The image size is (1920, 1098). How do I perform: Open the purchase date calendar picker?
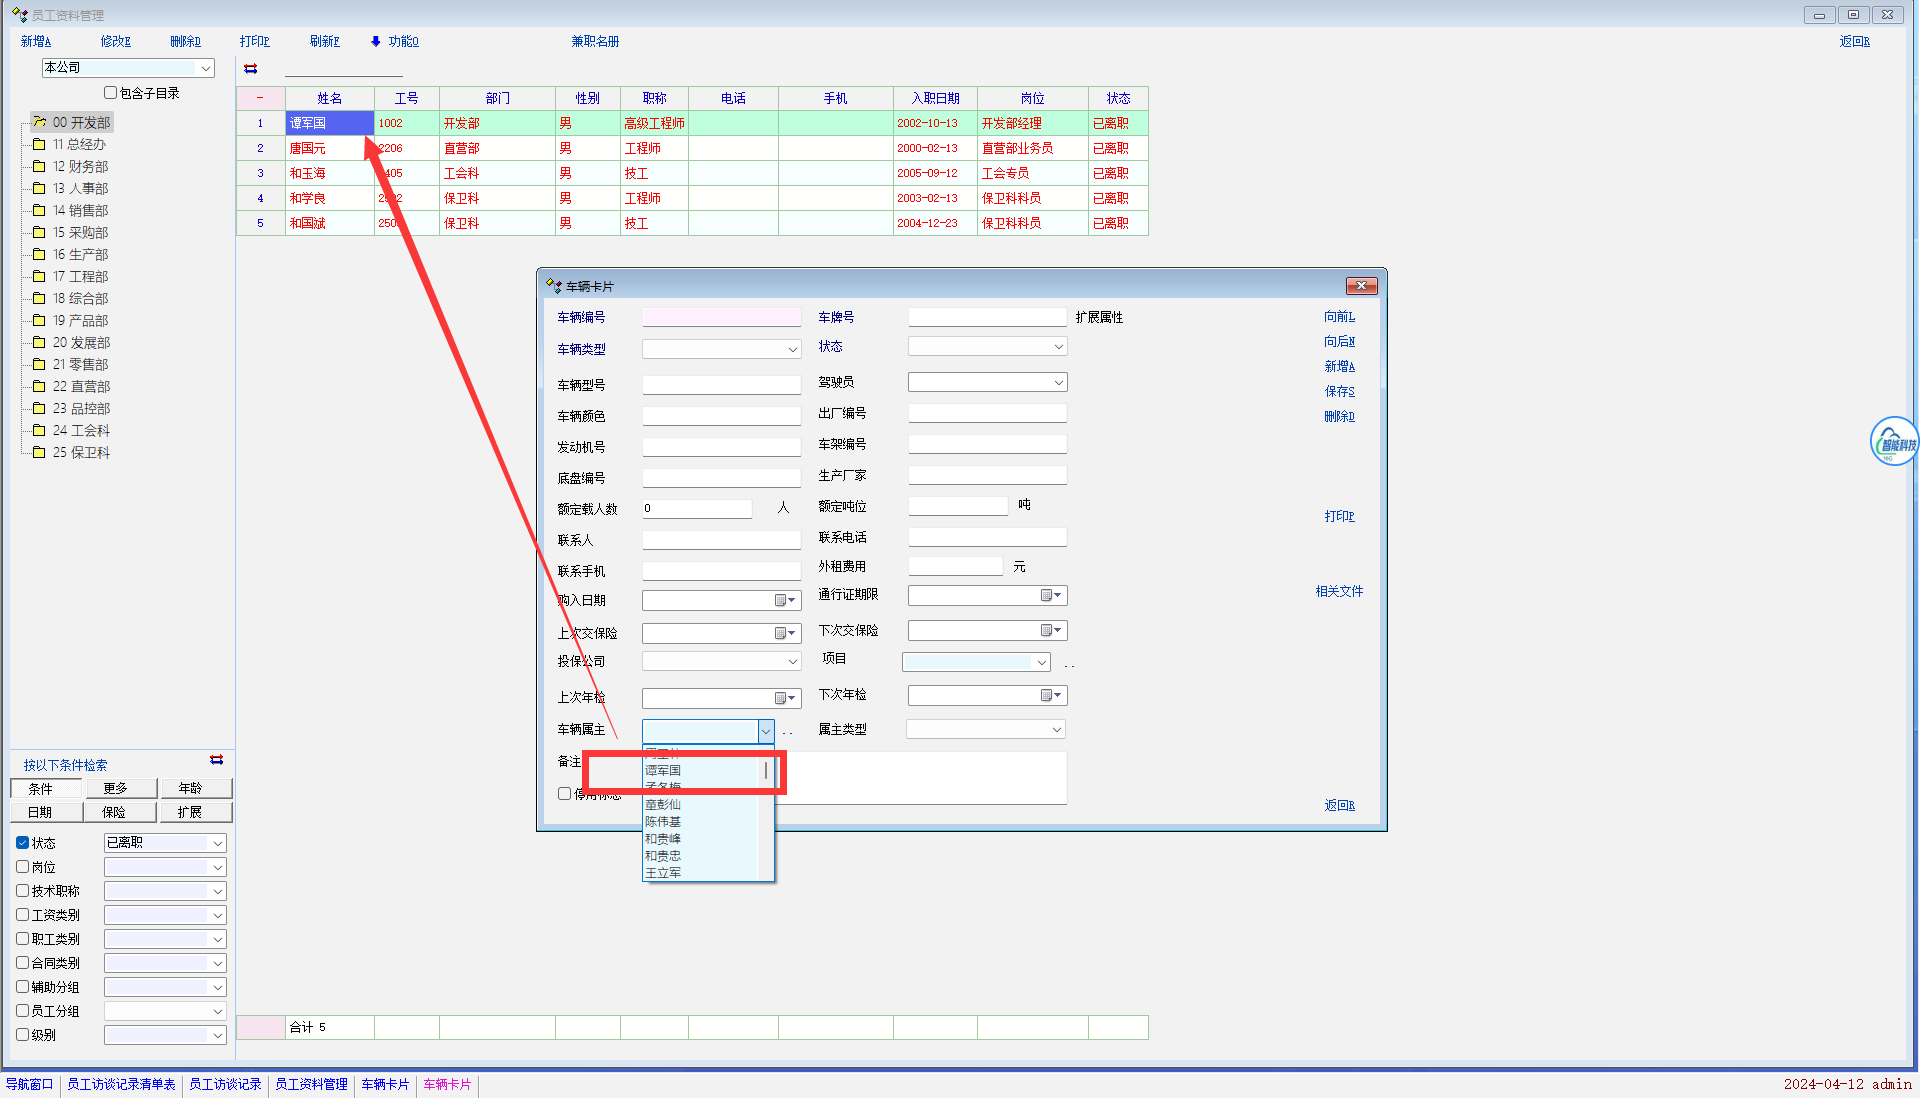pos(784,601)
